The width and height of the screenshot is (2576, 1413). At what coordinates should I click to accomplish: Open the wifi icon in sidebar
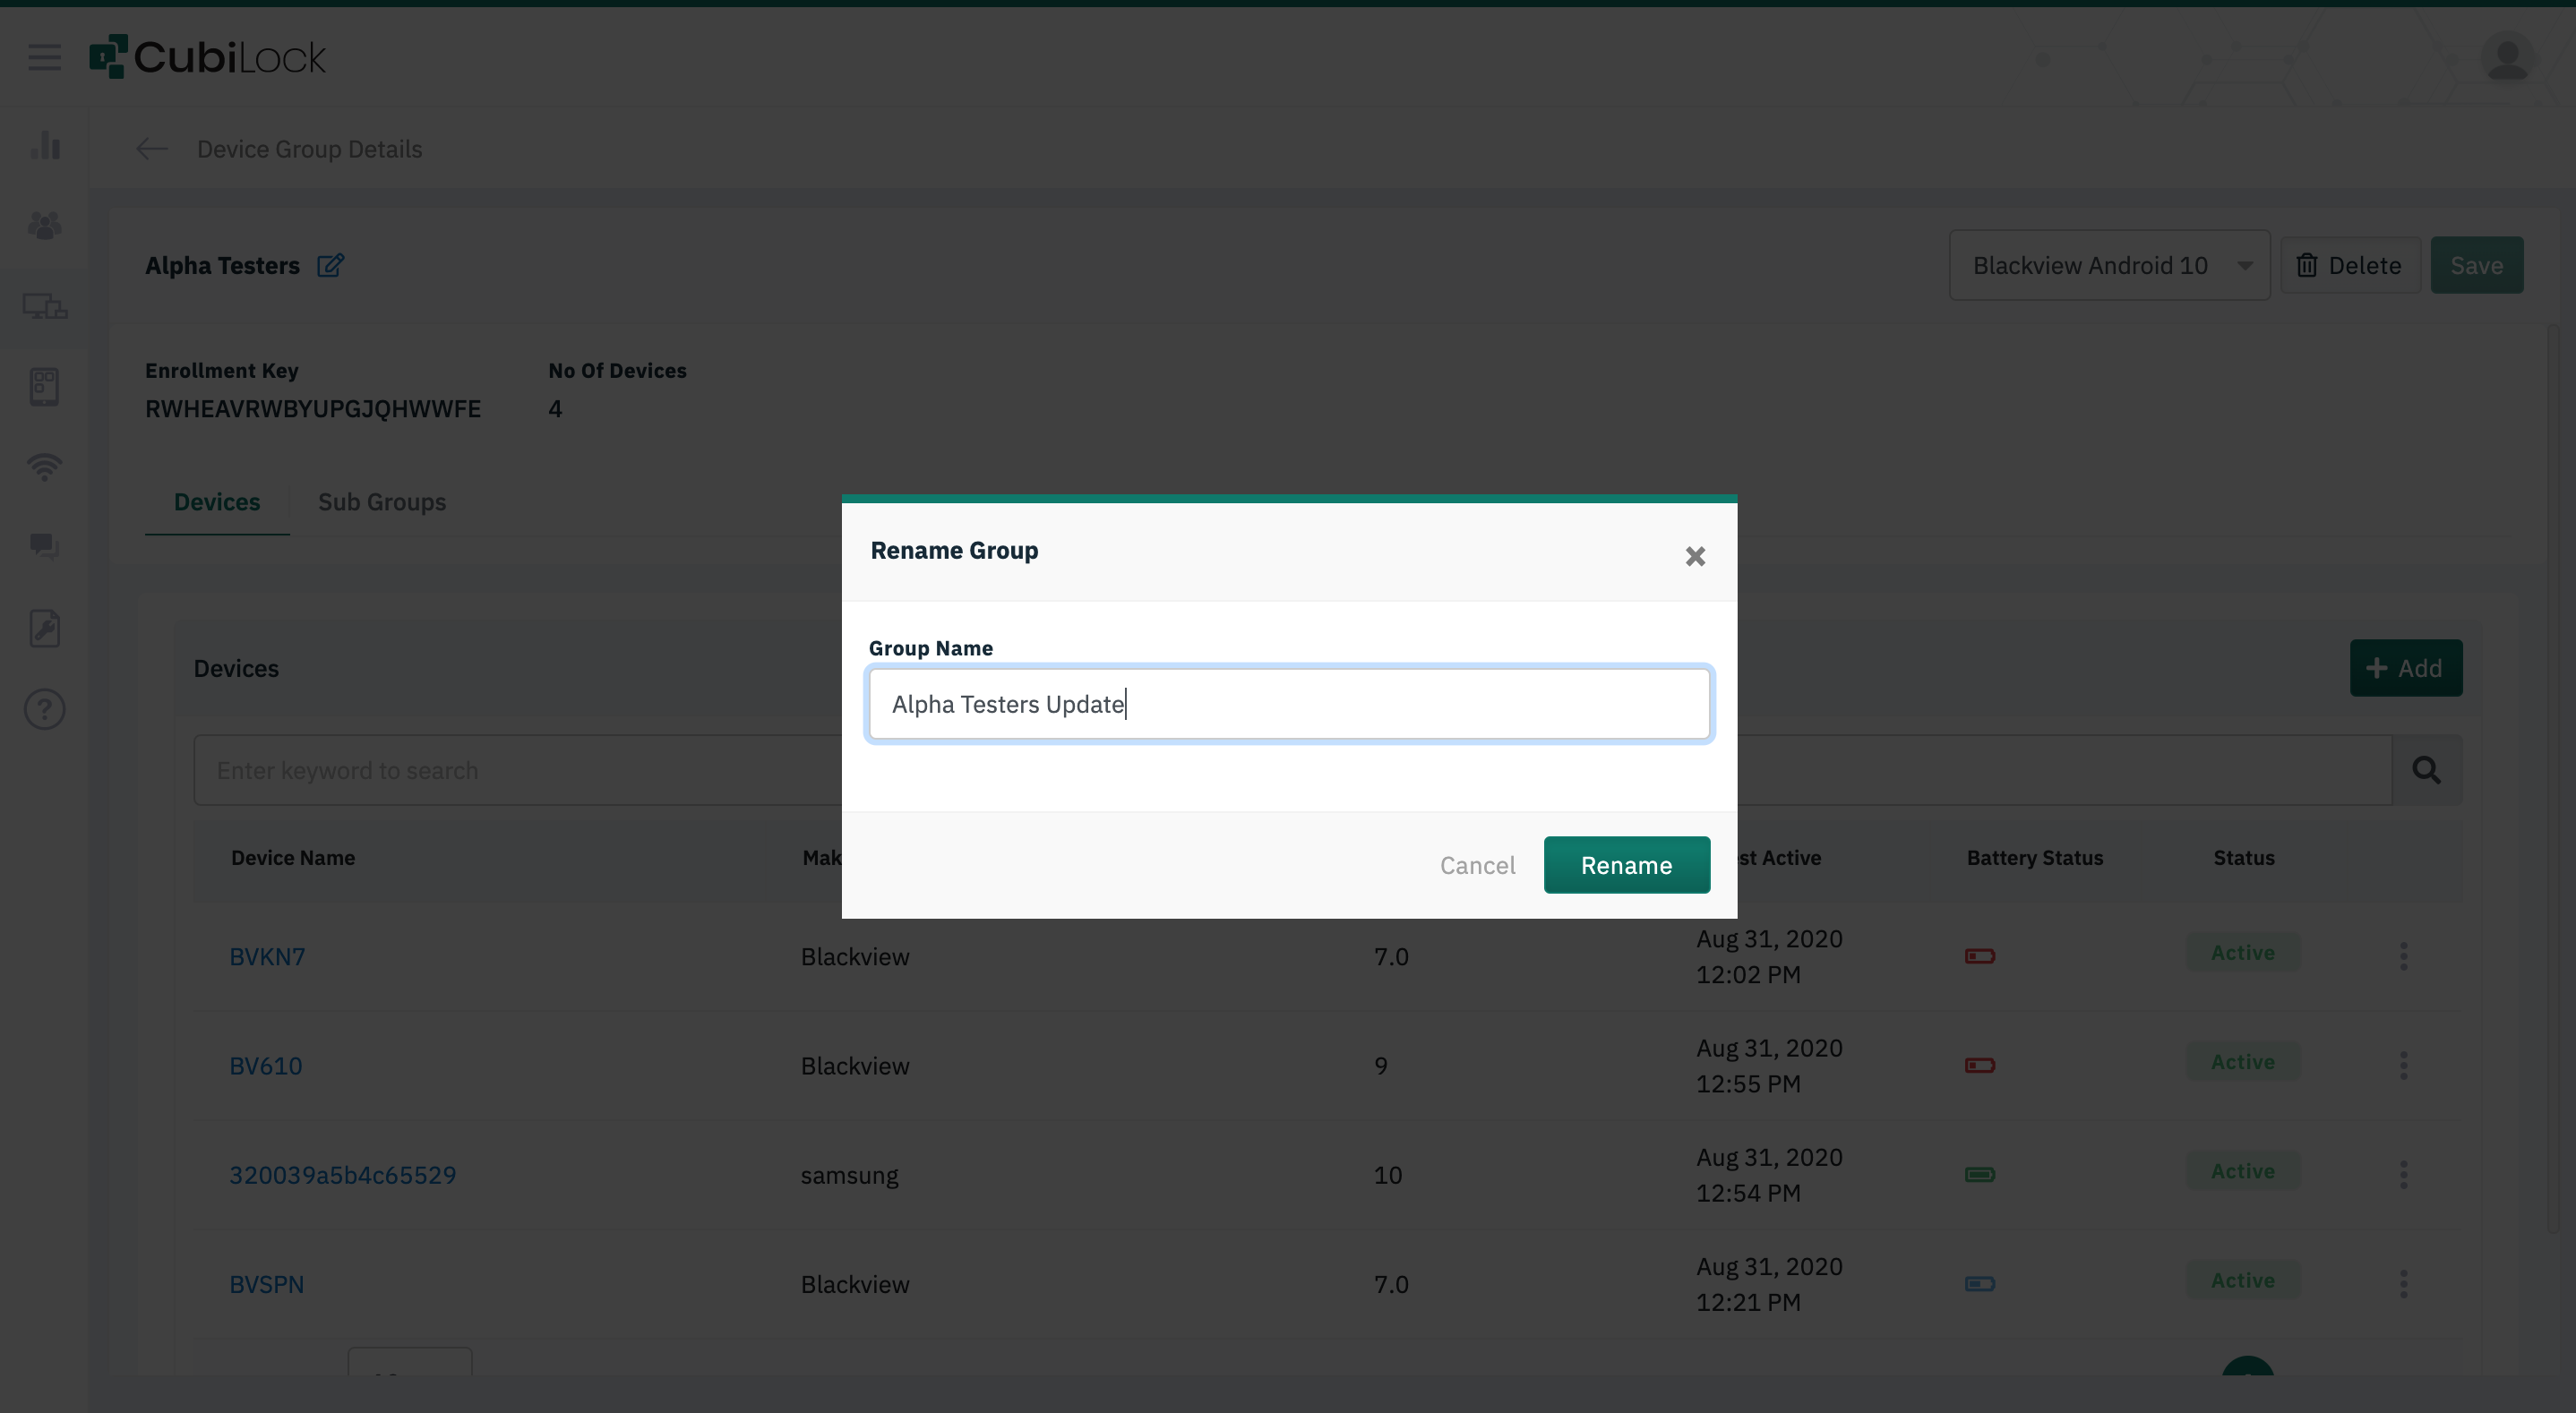click(44, 466)
